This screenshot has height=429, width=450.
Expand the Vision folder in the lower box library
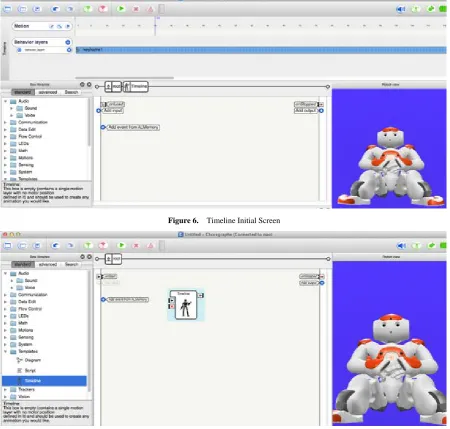click(x=5, y=397)
